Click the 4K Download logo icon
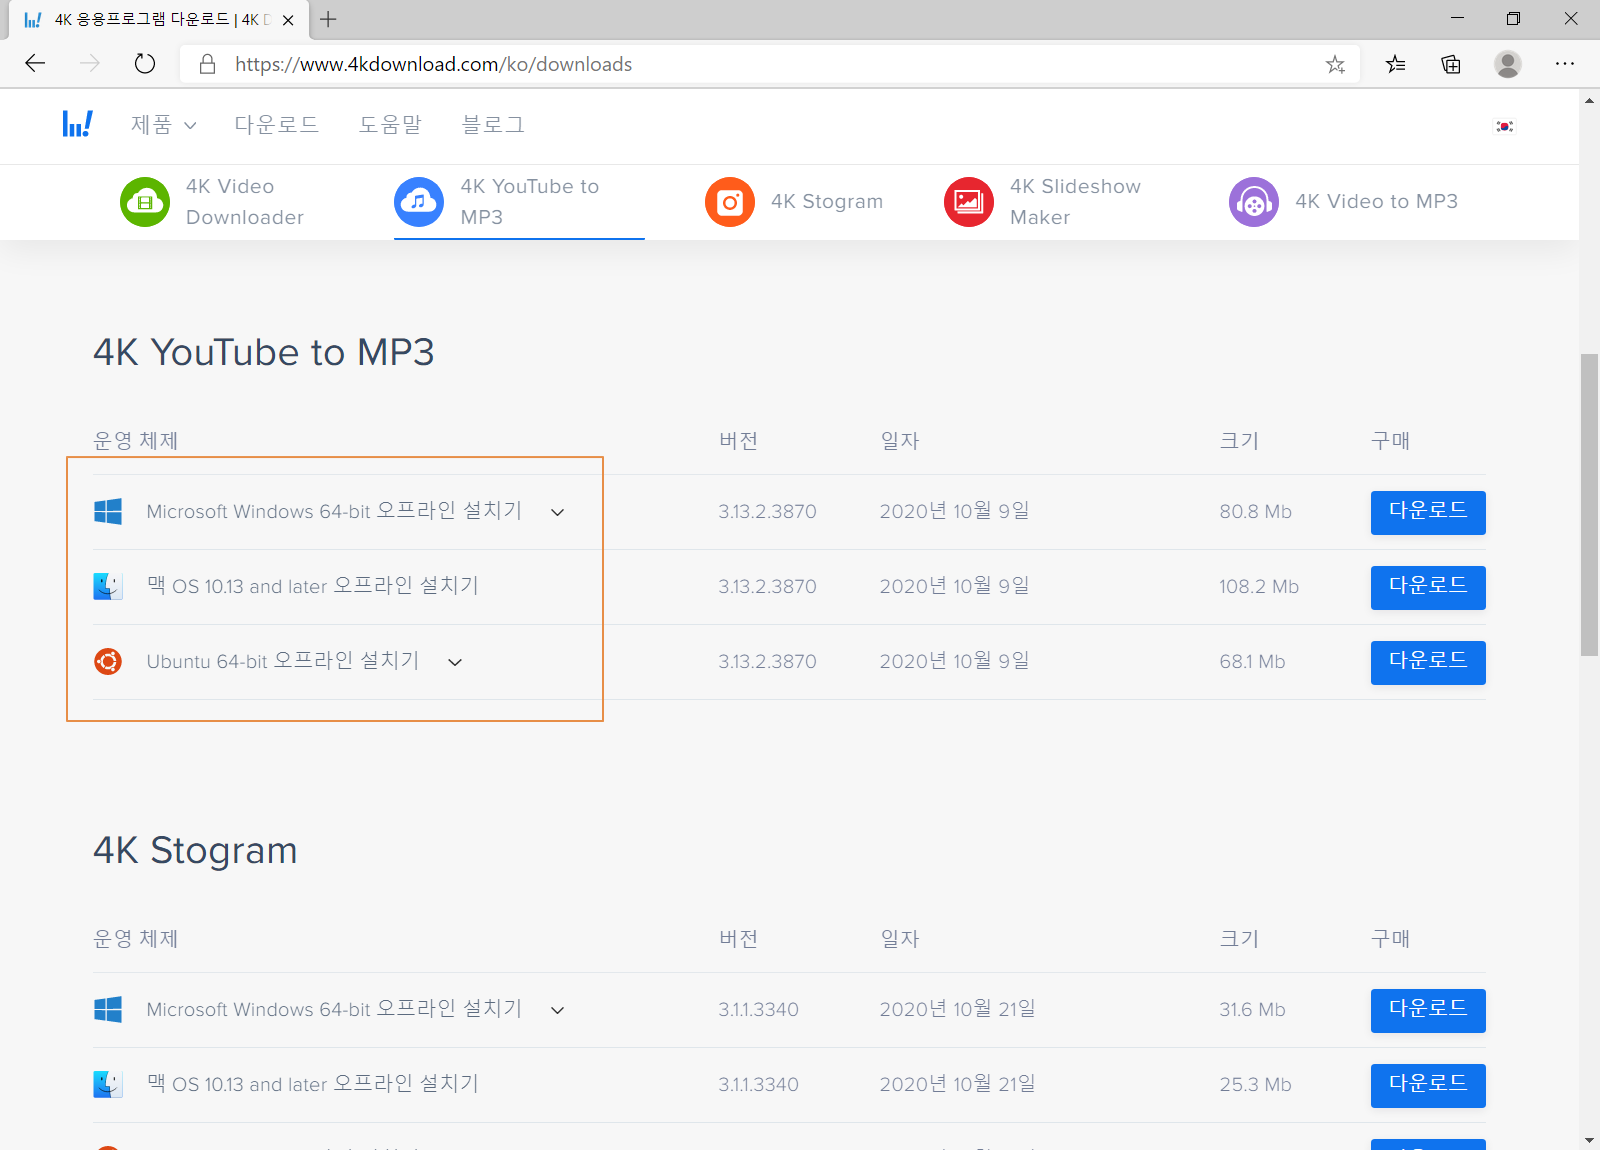 [x=77, y=124]
